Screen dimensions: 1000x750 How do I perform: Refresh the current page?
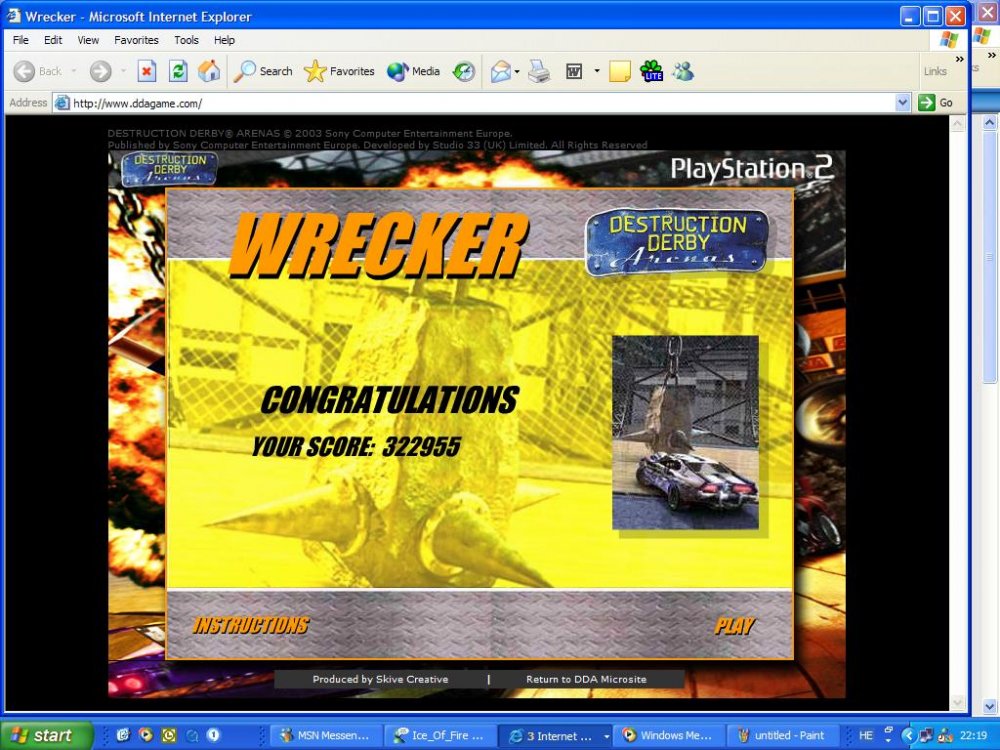(x=178, y=71)
